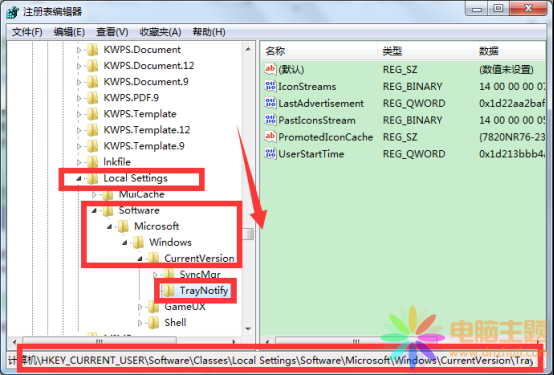This screenshot has width=554, height=375.
Task: Collapse the CurrentVersion node arrow
Action: (140, 259)
